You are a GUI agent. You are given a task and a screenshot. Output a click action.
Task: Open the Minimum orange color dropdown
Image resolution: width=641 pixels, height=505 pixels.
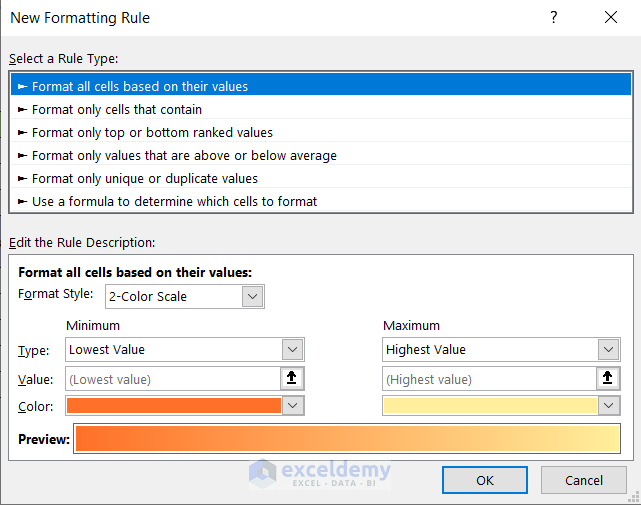tap(292, 405)
